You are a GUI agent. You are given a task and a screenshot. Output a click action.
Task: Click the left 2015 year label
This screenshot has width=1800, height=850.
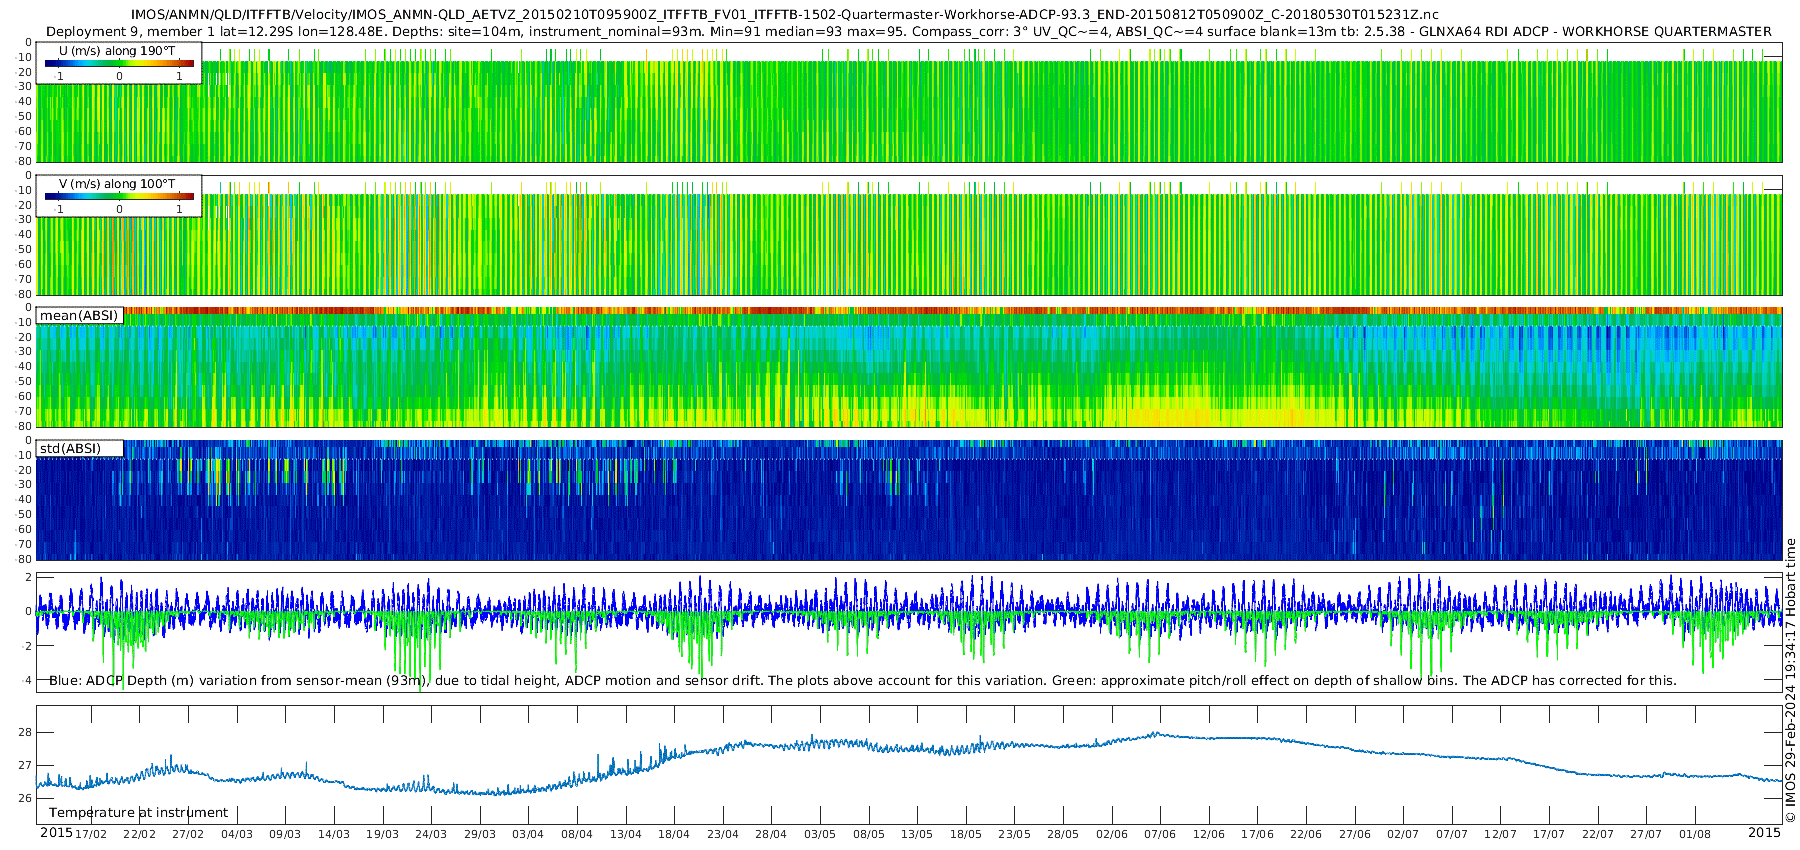[x=56, y=833]
